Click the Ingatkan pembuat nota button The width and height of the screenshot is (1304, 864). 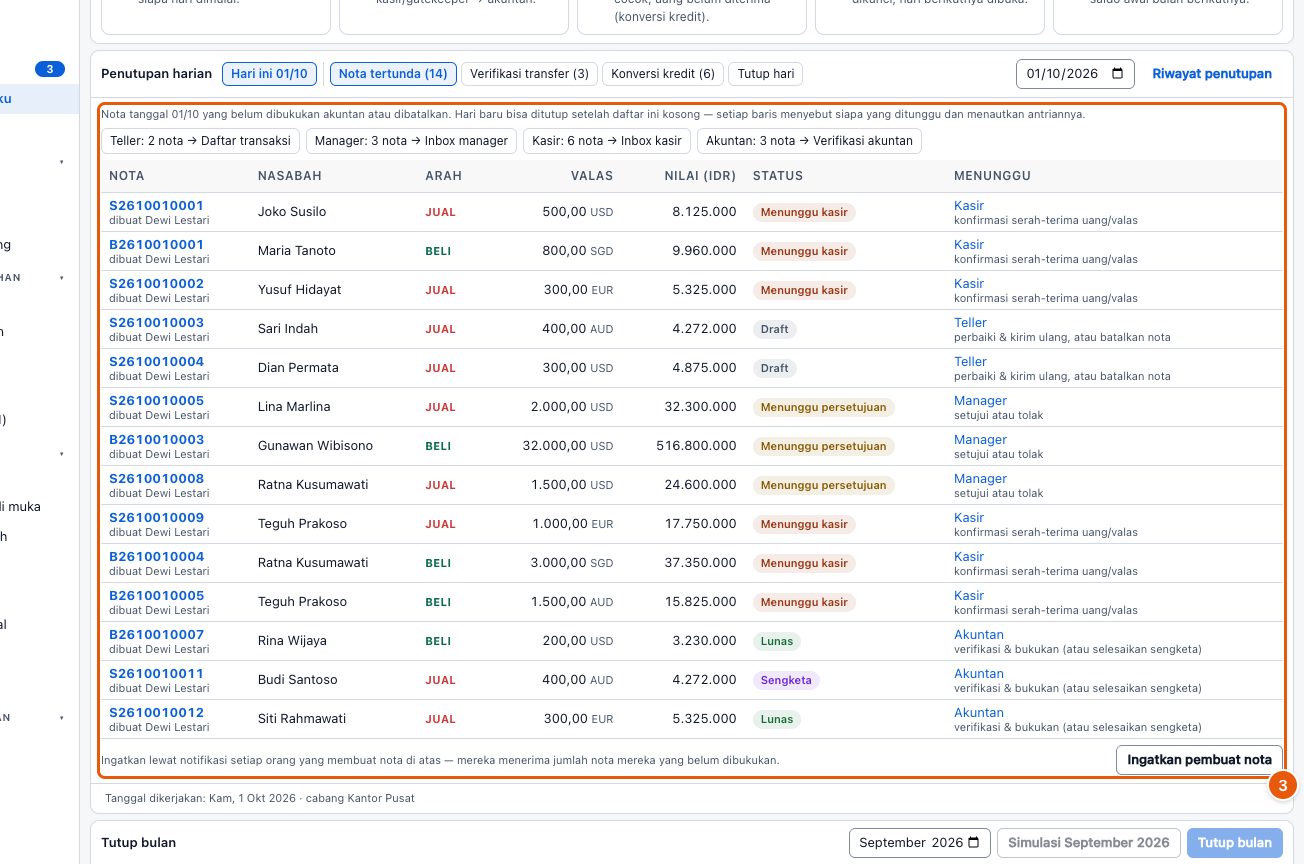(1199, 760)
